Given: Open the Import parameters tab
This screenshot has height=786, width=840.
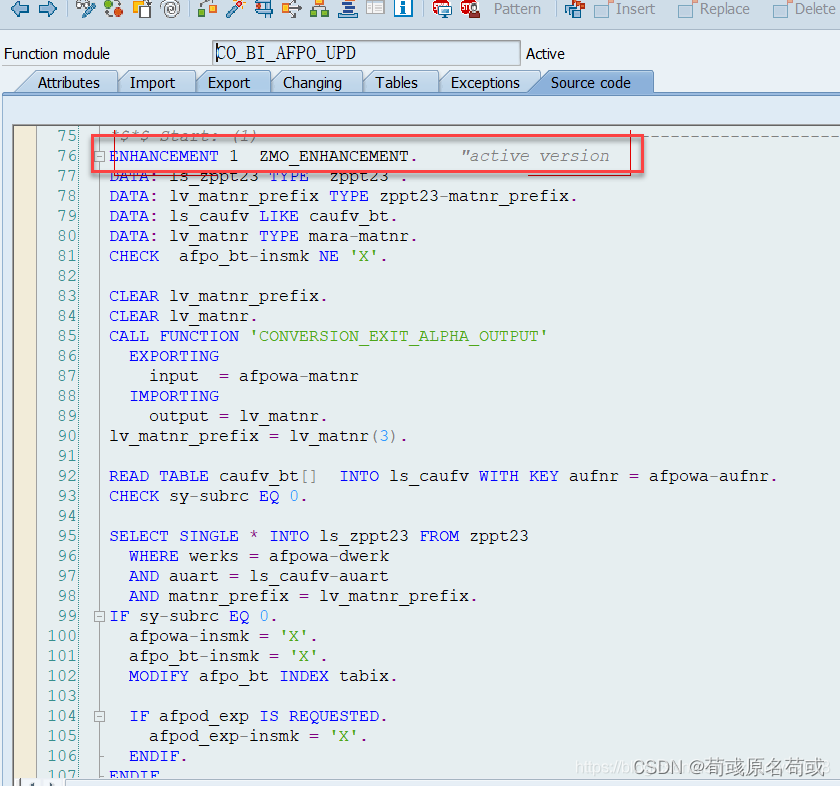Looking at the screenshot, I should [x=157, y=83].
